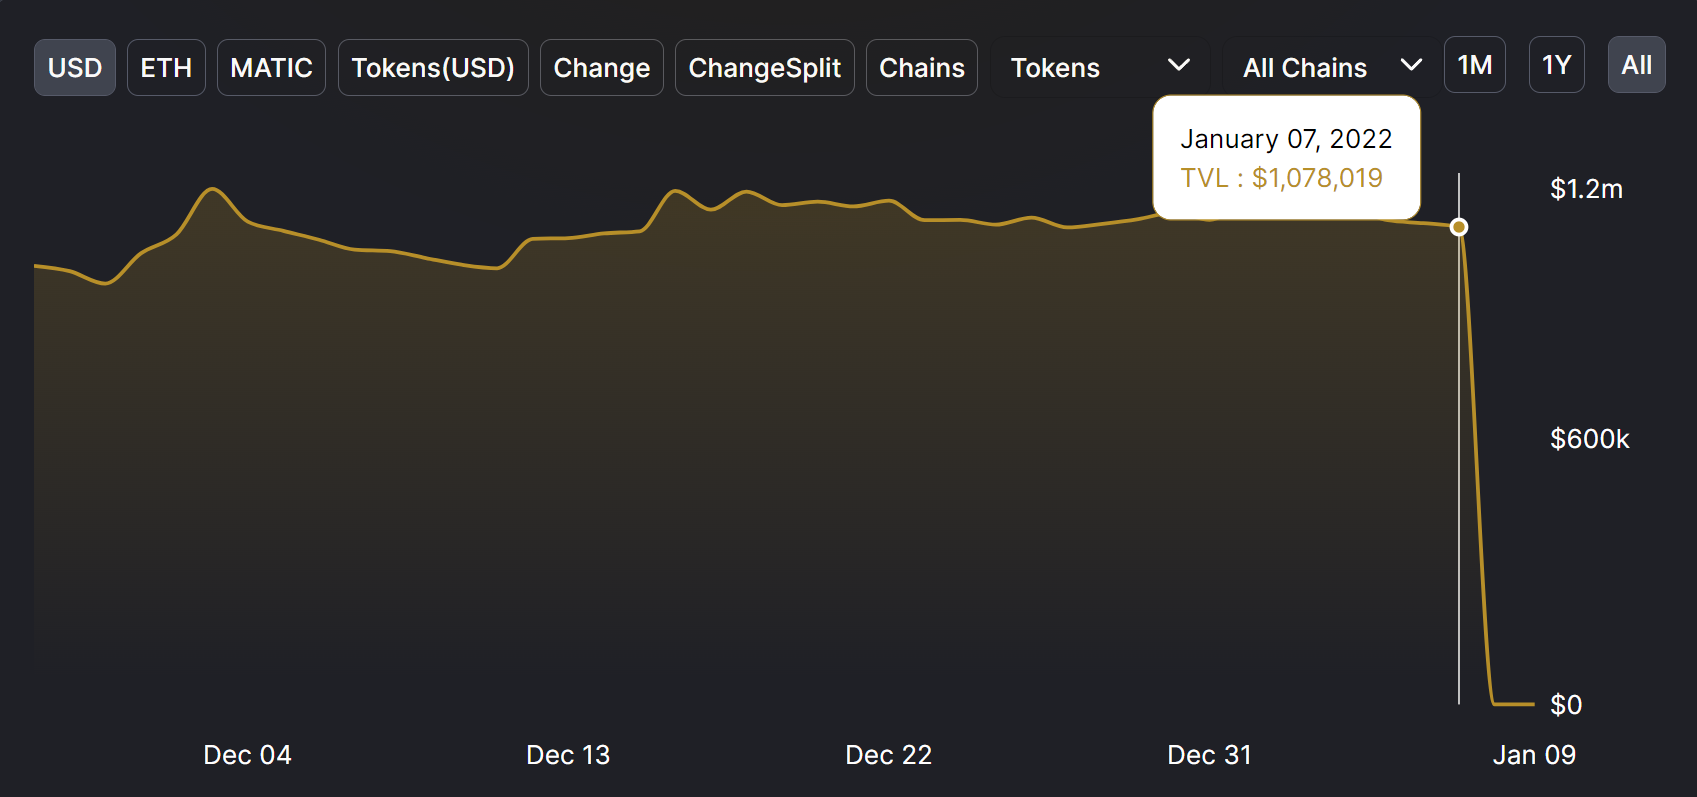Click the Dec 04 x-axis label
1697x797 pixels.
(x=247, y=755)
